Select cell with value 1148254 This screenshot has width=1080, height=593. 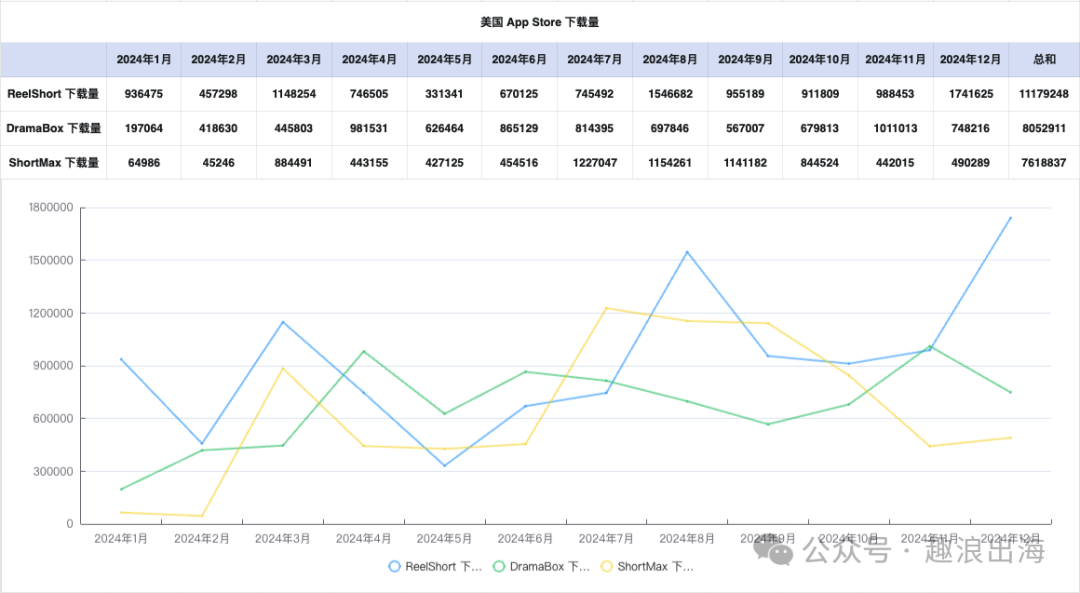[x=294, y=94]
